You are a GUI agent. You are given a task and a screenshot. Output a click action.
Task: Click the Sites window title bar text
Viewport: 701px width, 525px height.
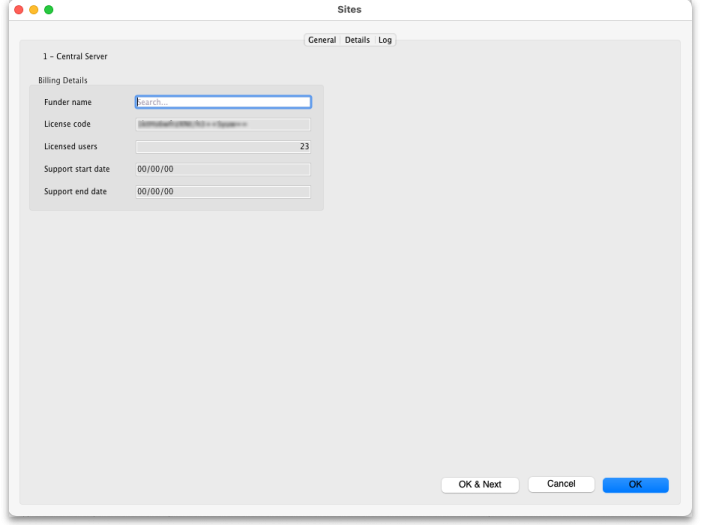(350, 9)
